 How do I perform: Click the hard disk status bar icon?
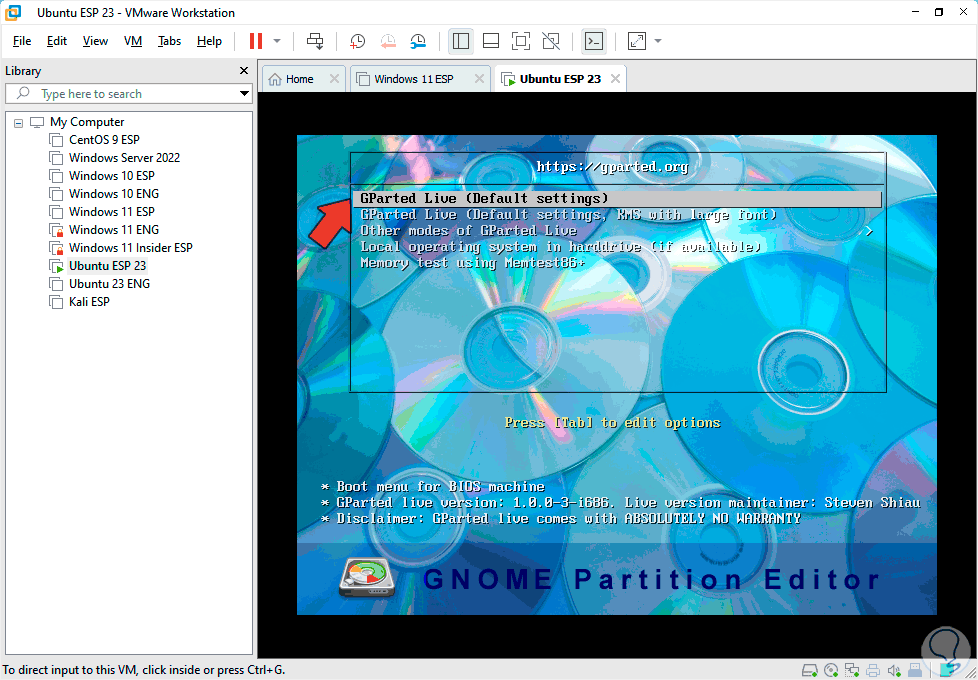coord(810,671)
